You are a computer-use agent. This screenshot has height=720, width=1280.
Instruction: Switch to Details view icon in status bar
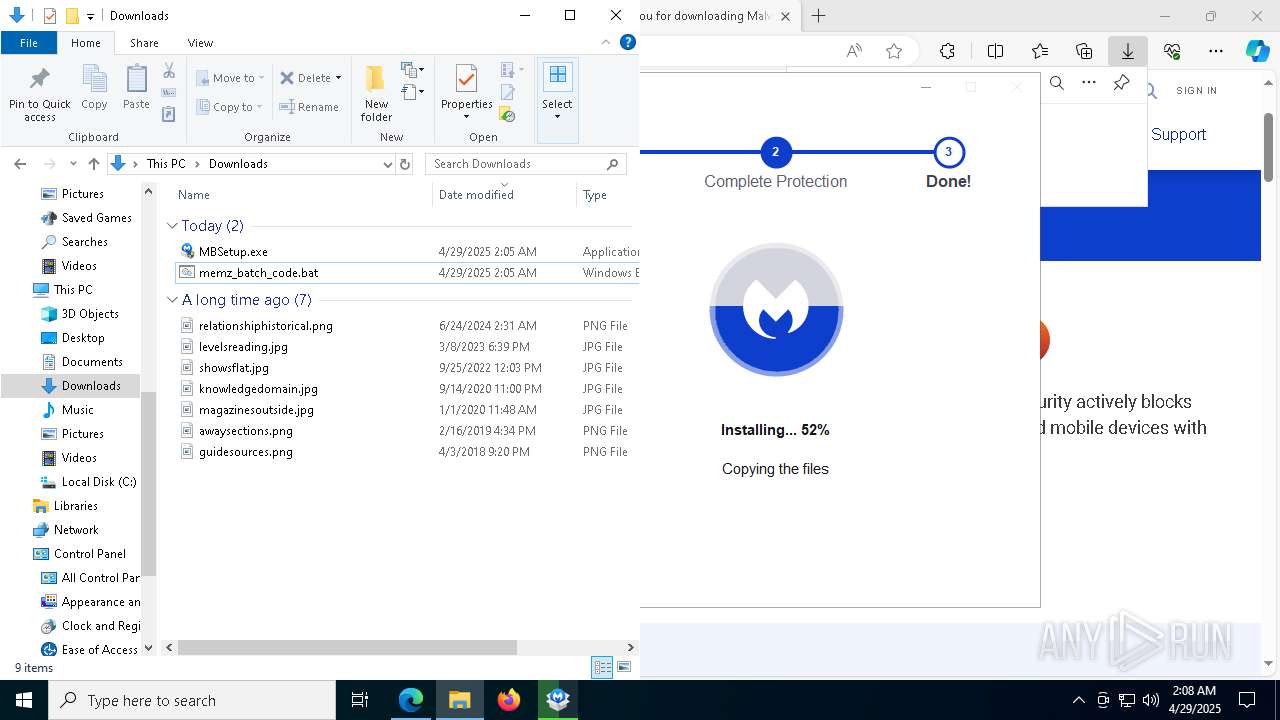(x=602, y=668)
